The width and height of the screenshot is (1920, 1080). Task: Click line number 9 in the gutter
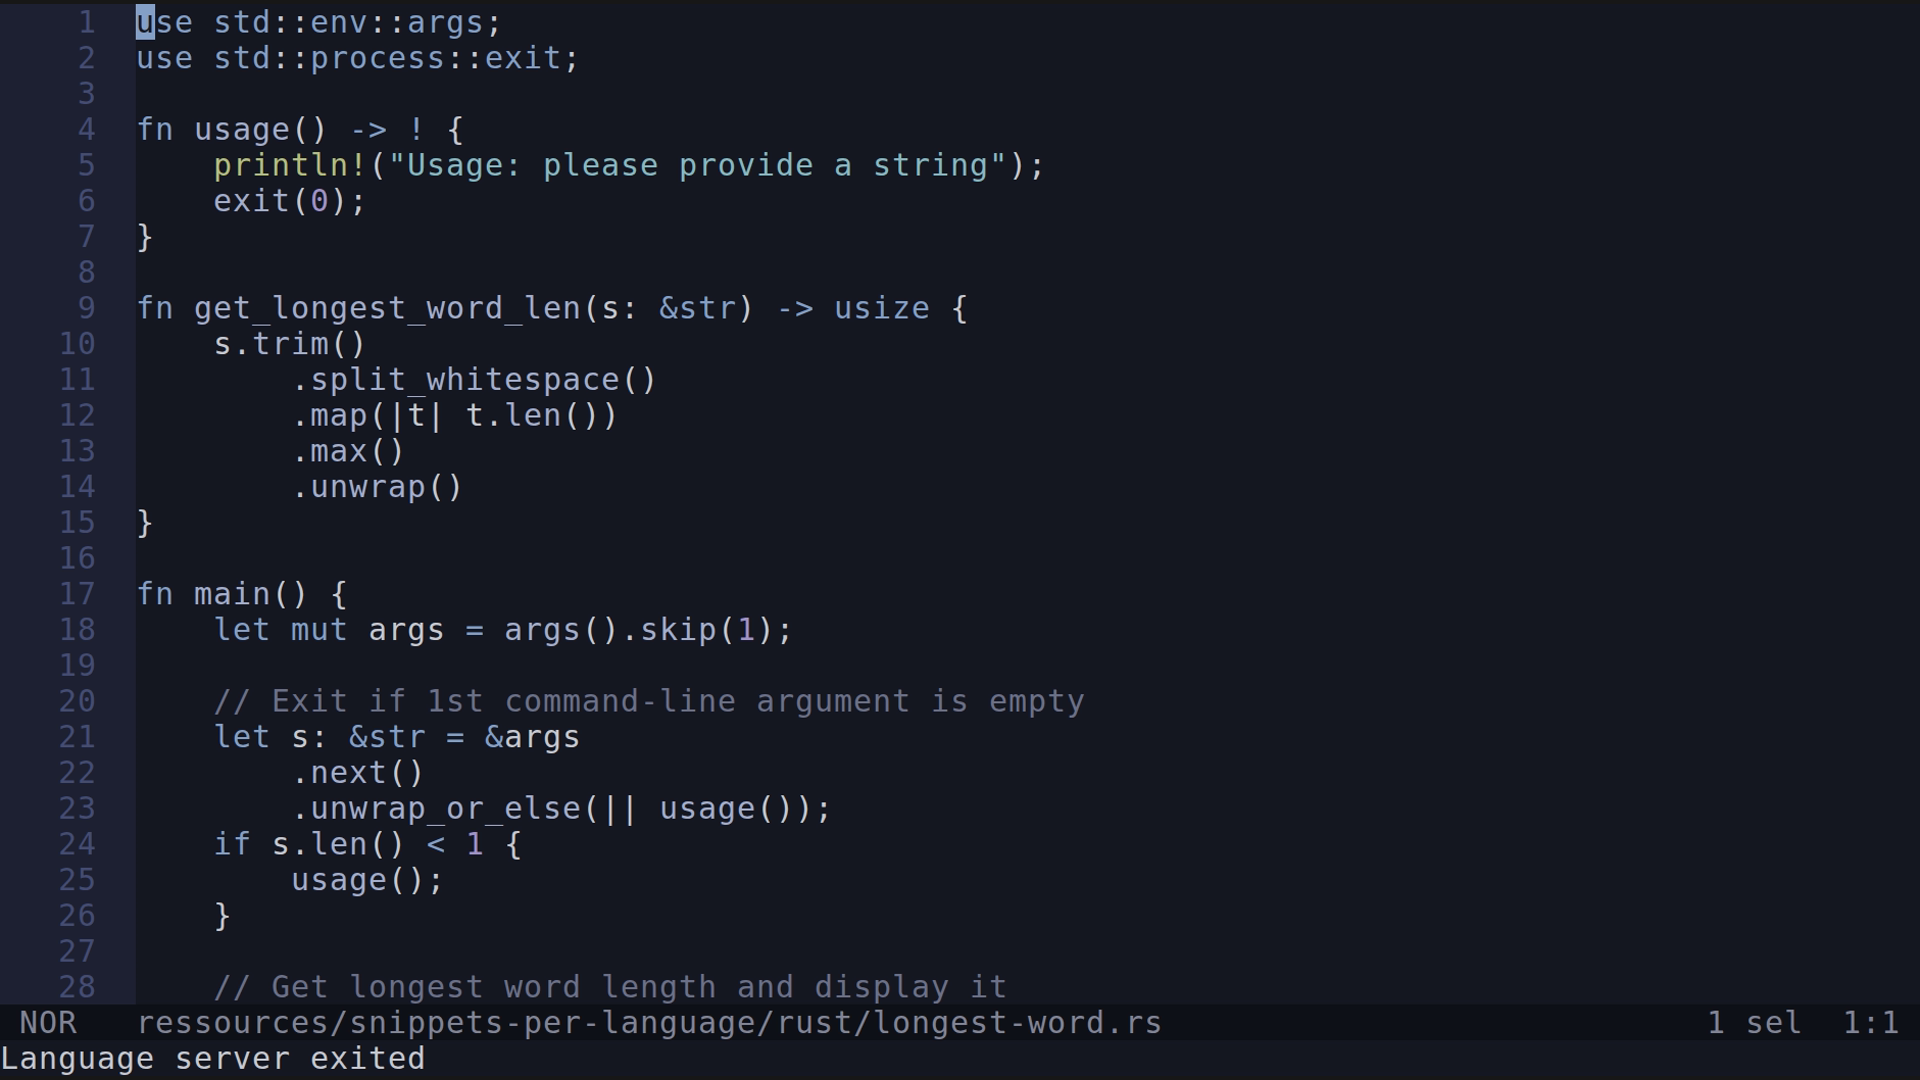(x=86, y=309)
